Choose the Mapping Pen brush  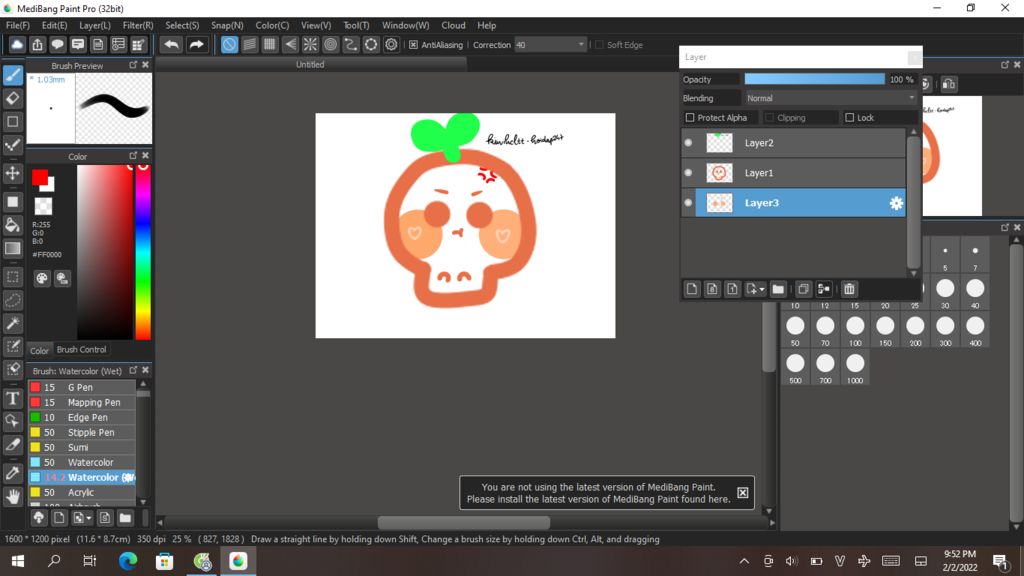pyautogui.click(x=82, y=402)
